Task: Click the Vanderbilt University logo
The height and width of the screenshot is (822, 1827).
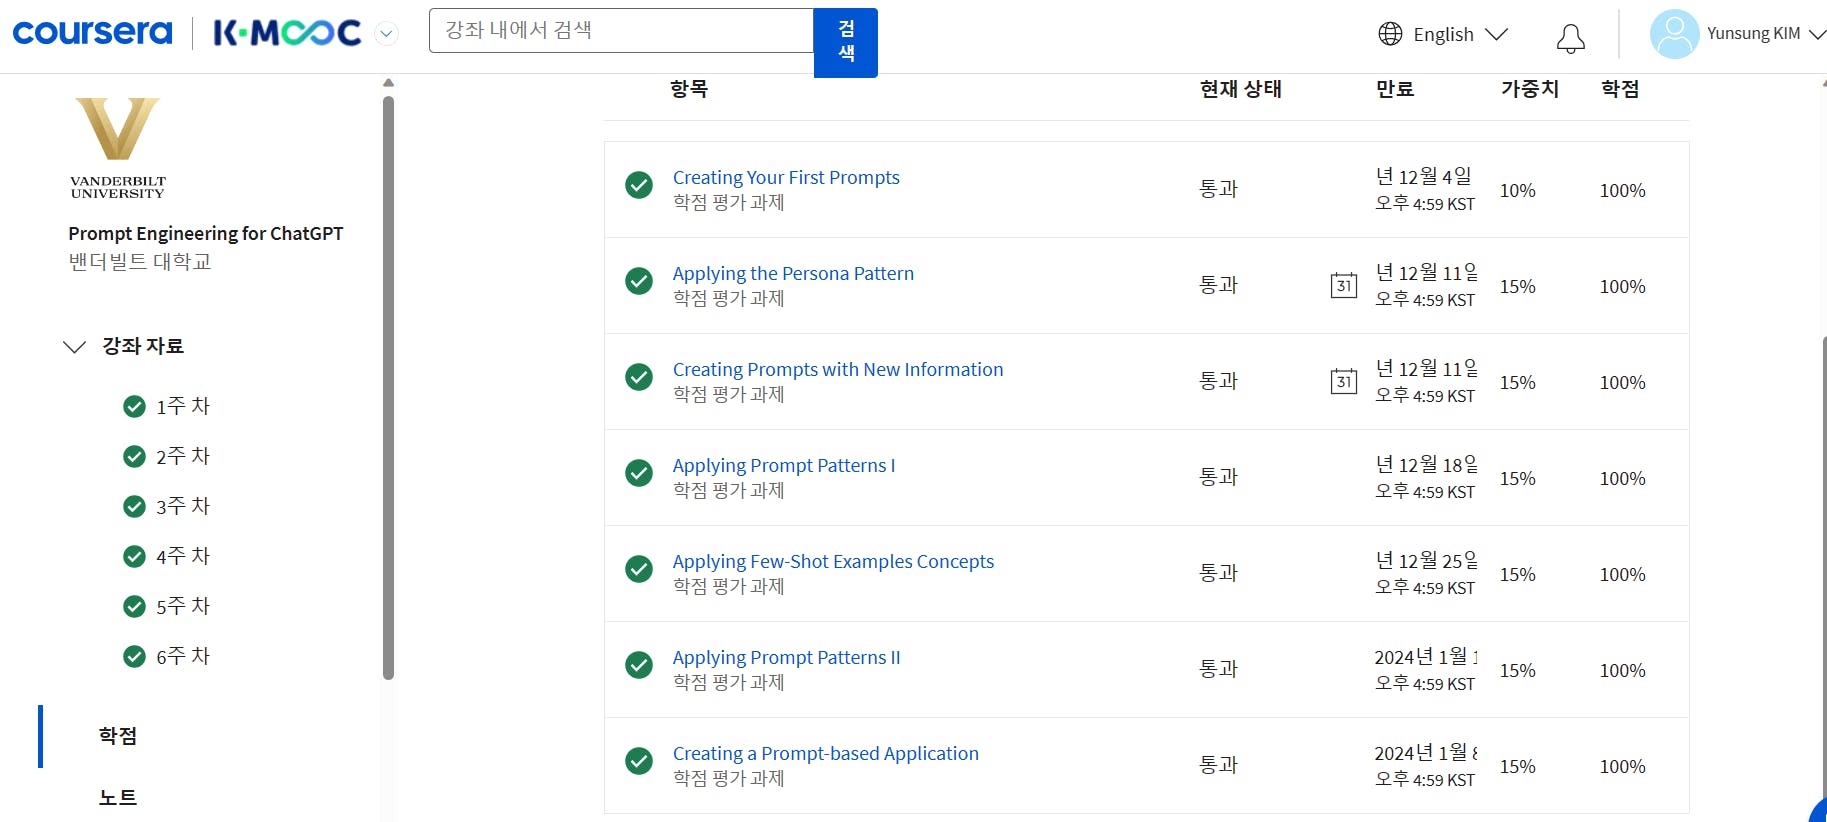Action: [x=118, y=148]
